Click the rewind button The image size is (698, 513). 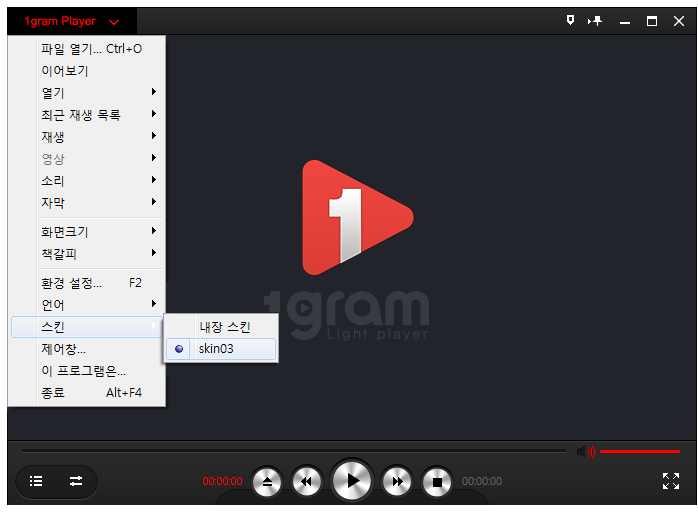coord(306,481)
